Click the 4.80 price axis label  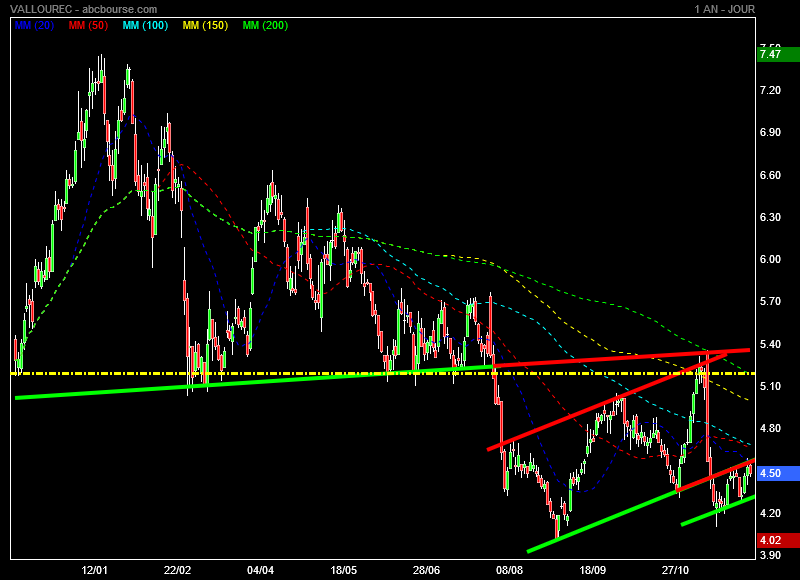coord(770,428)
